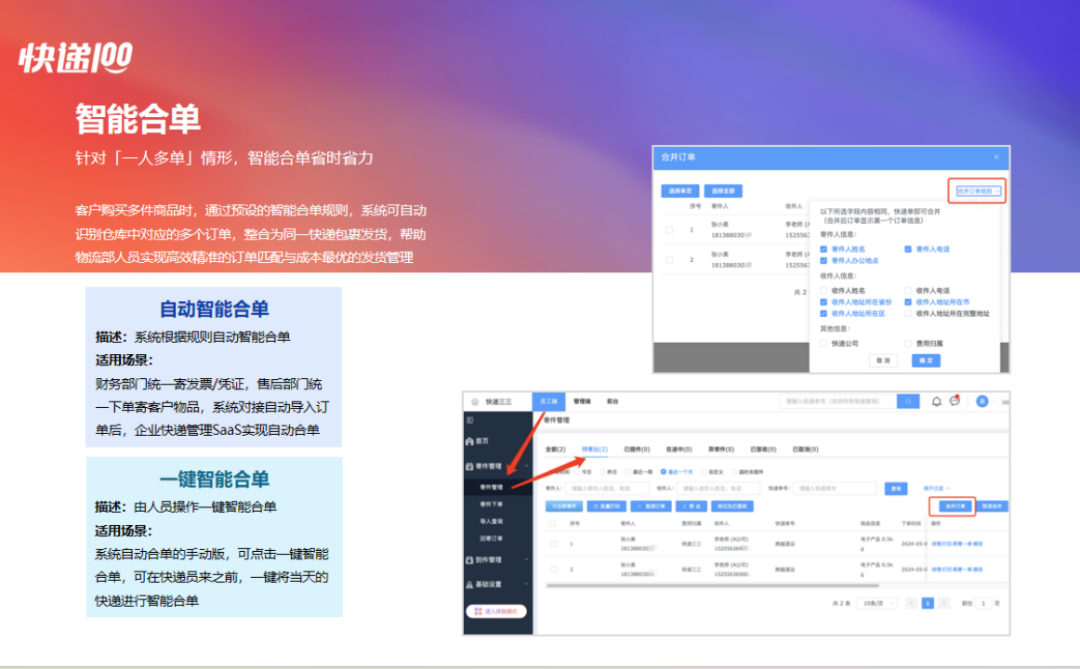Screen dimensions: 1080x669
Task: Click the 基础设置 sidebar icon
Action: (x=470, y=584)
